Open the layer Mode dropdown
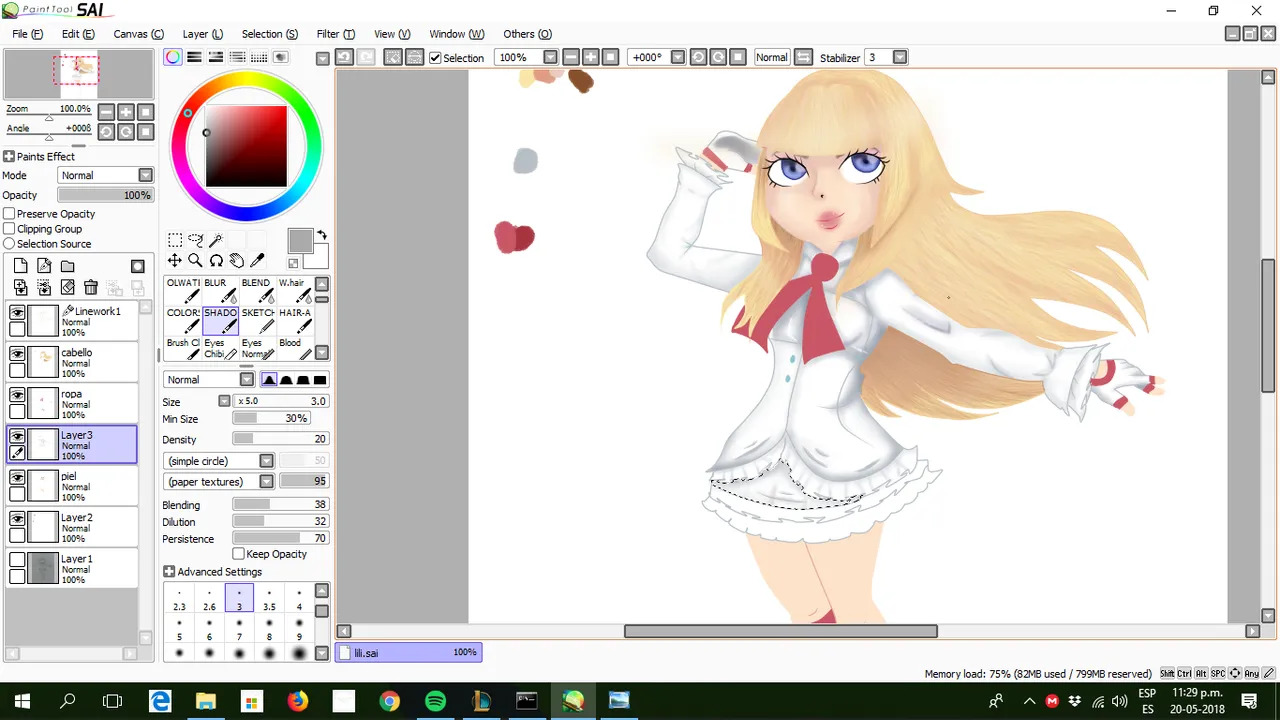The height and width of the screenshot is (720, 1280). click(x=145, y=176)
